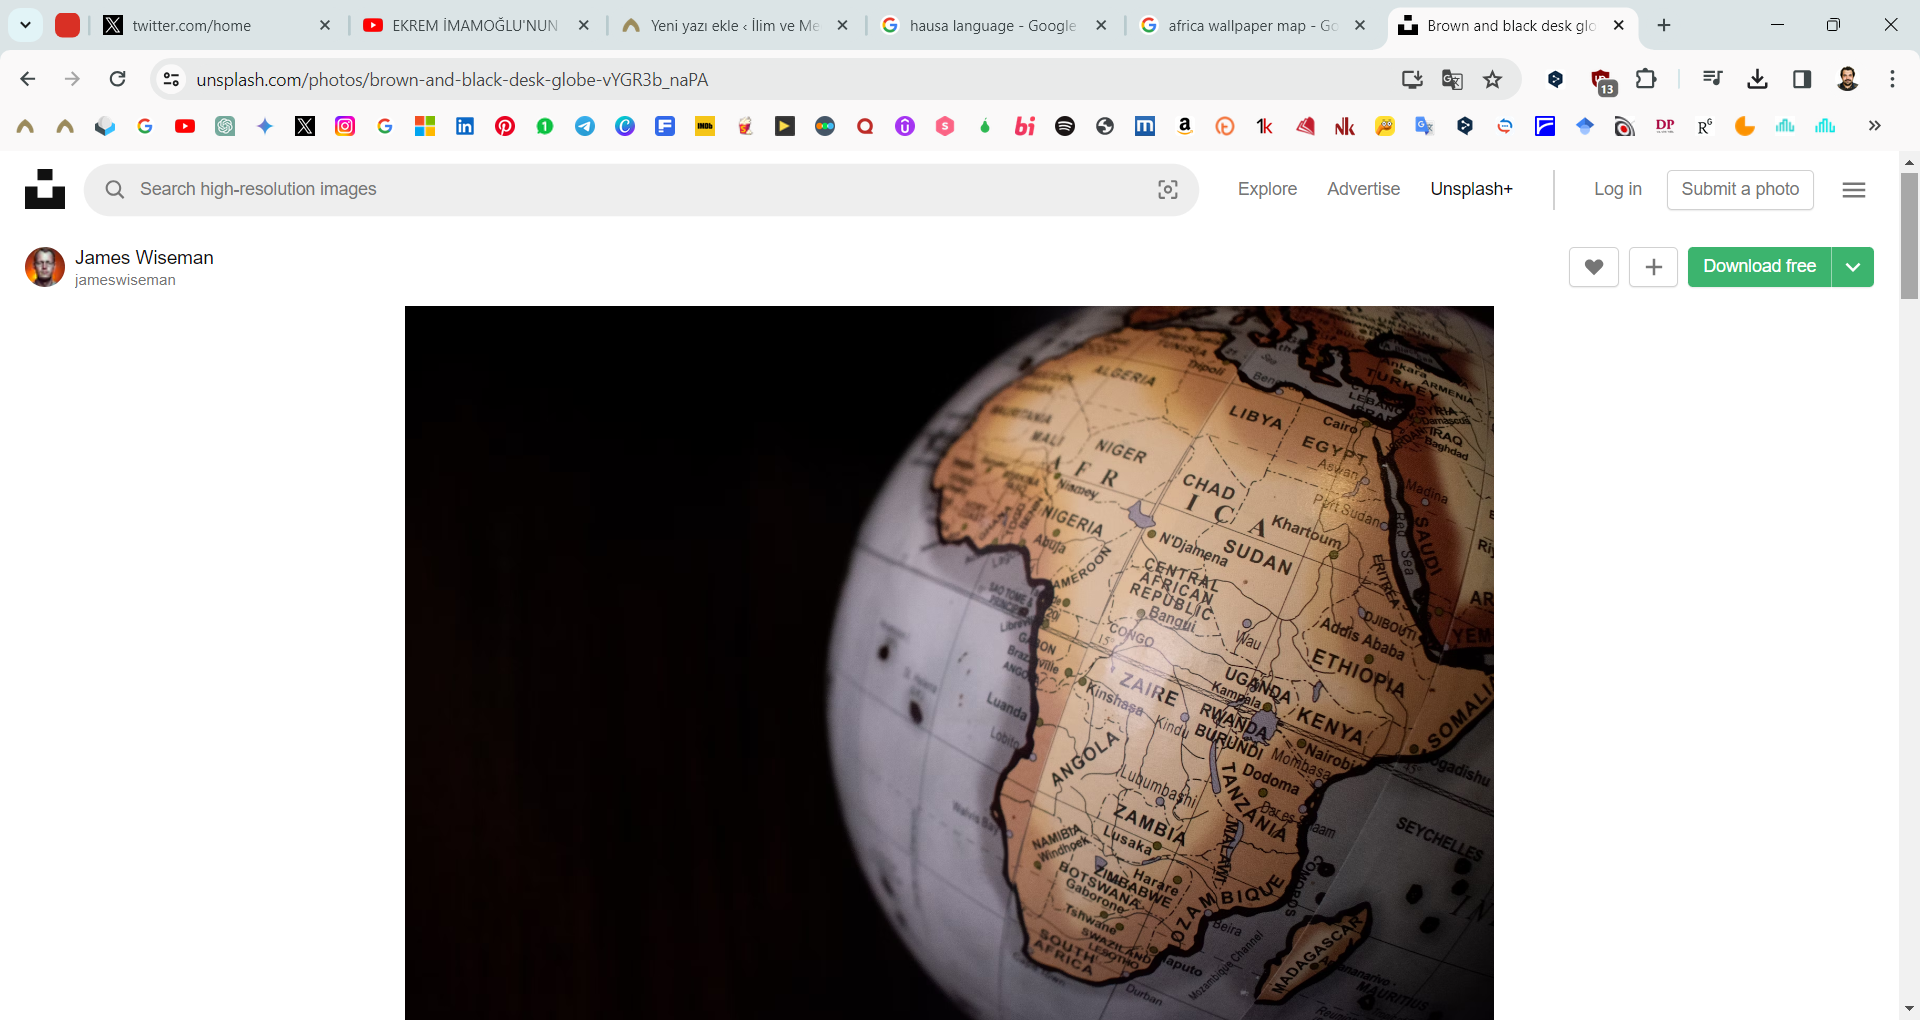Bookmark this page with star icon
Screen dimensions: 1920x1020
point(1492,80)
